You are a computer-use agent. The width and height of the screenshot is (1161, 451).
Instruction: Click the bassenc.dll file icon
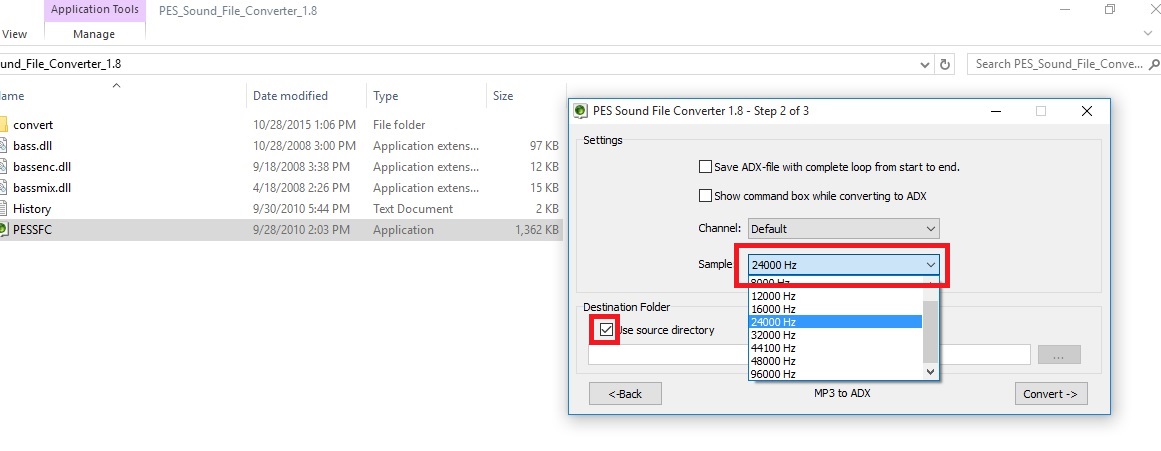pos(3,167)
